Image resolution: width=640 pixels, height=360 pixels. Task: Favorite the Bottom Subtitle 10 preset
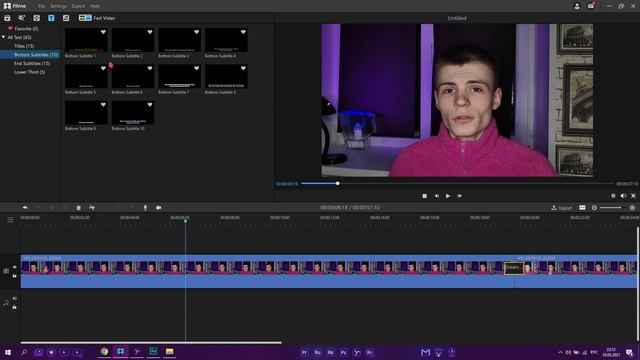(150, 104)
